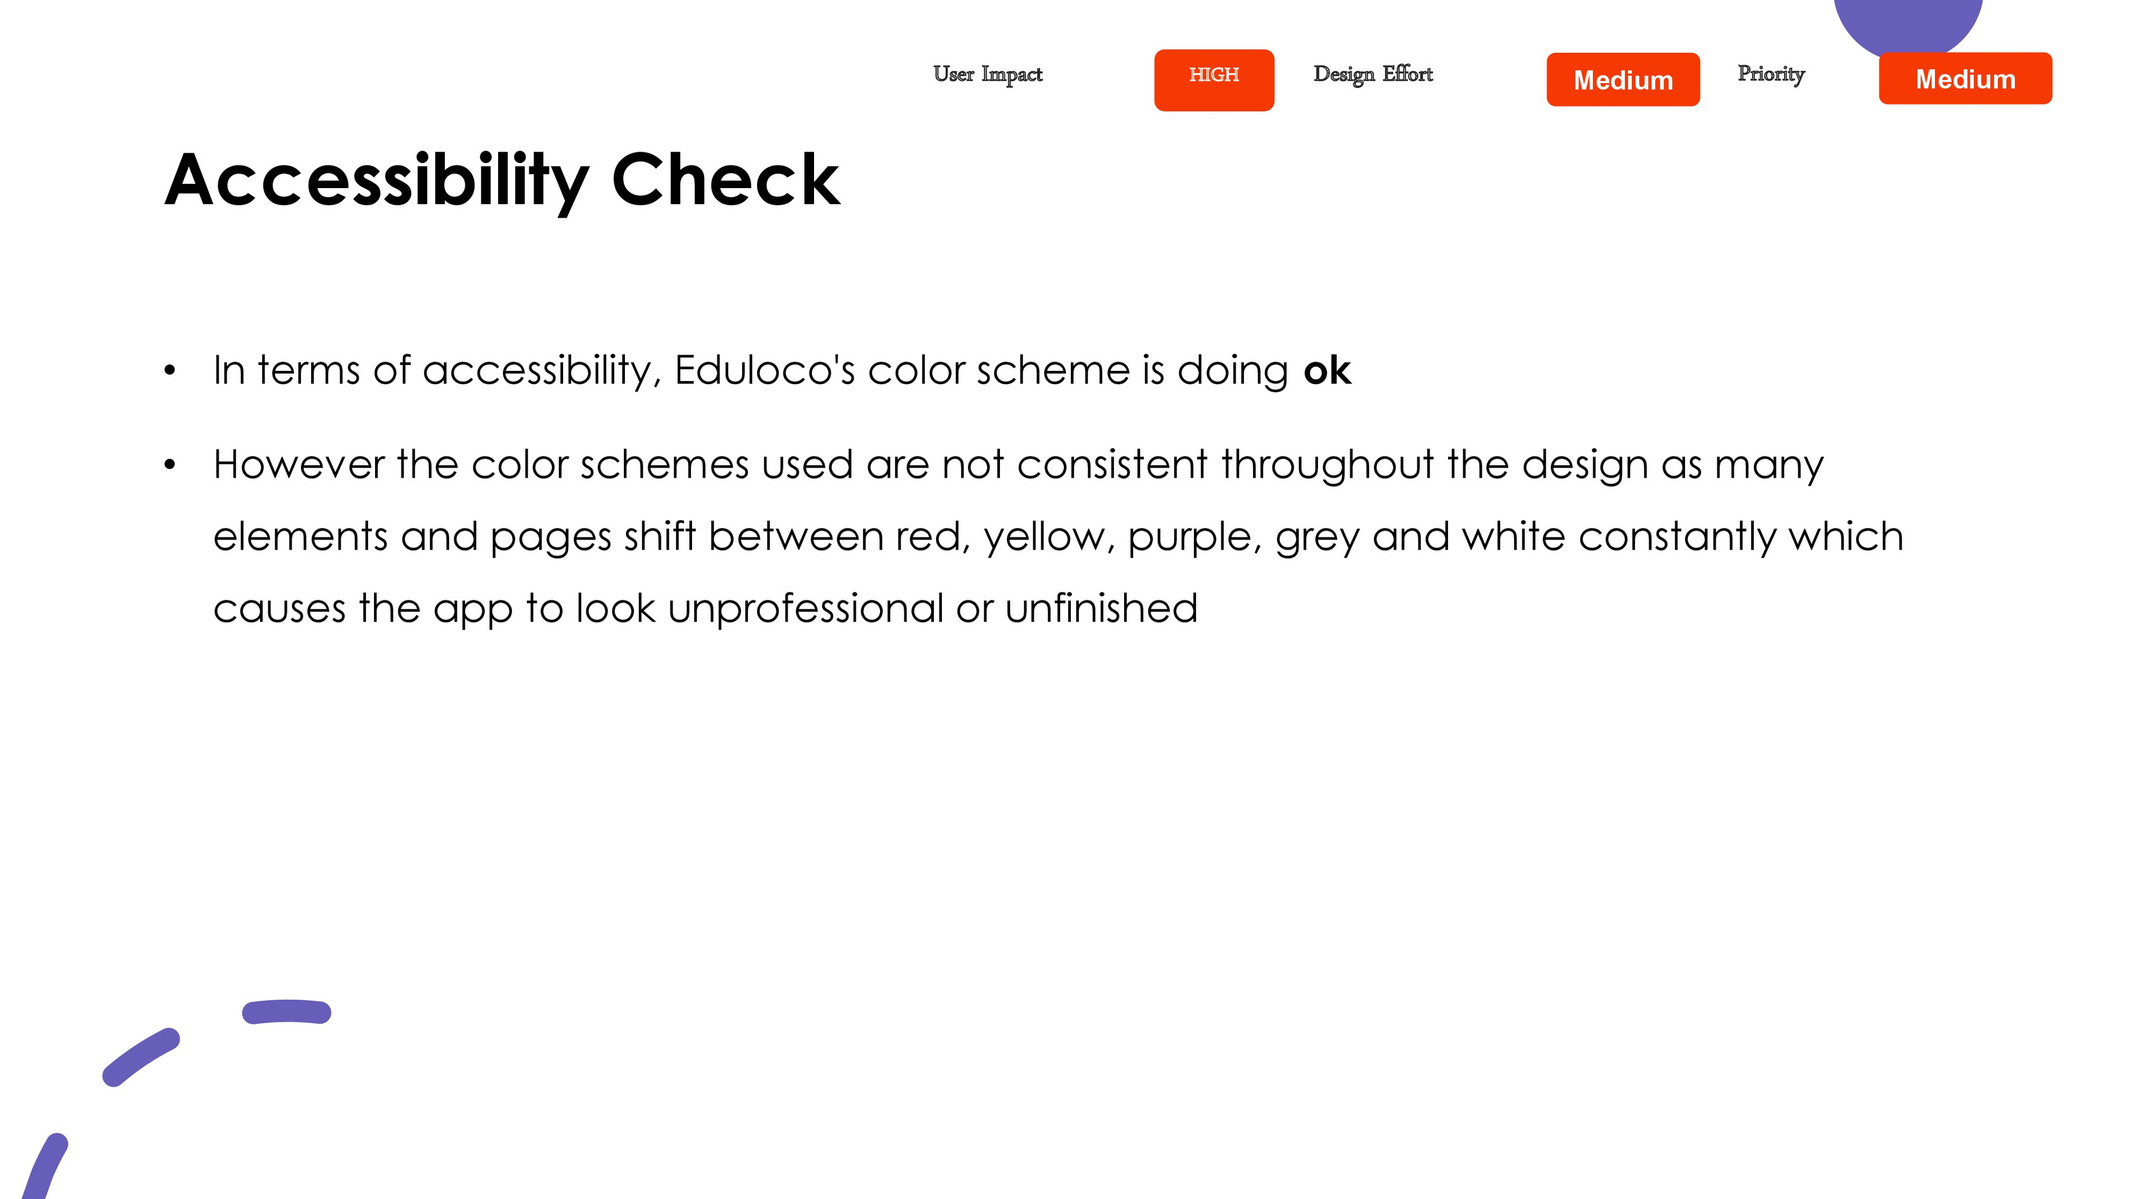Click the bold word ok
Viewport: 2131px width, 1199px height.
coord(1327,371)
